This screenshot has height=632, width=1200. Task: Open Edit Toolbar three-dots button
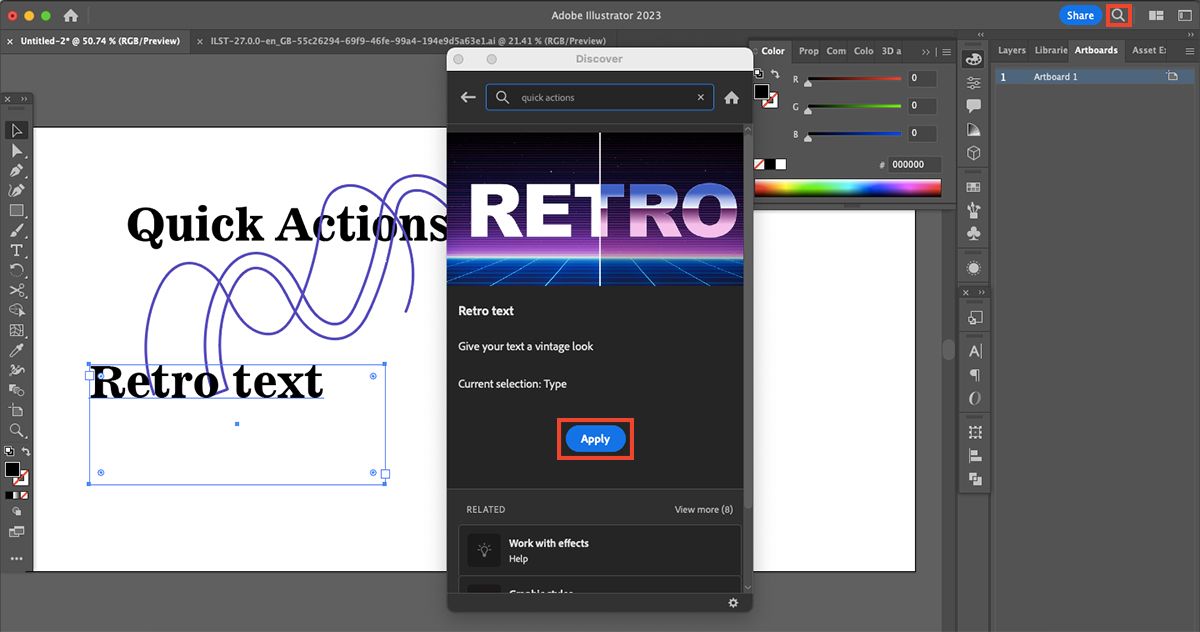tap(17, 558)
